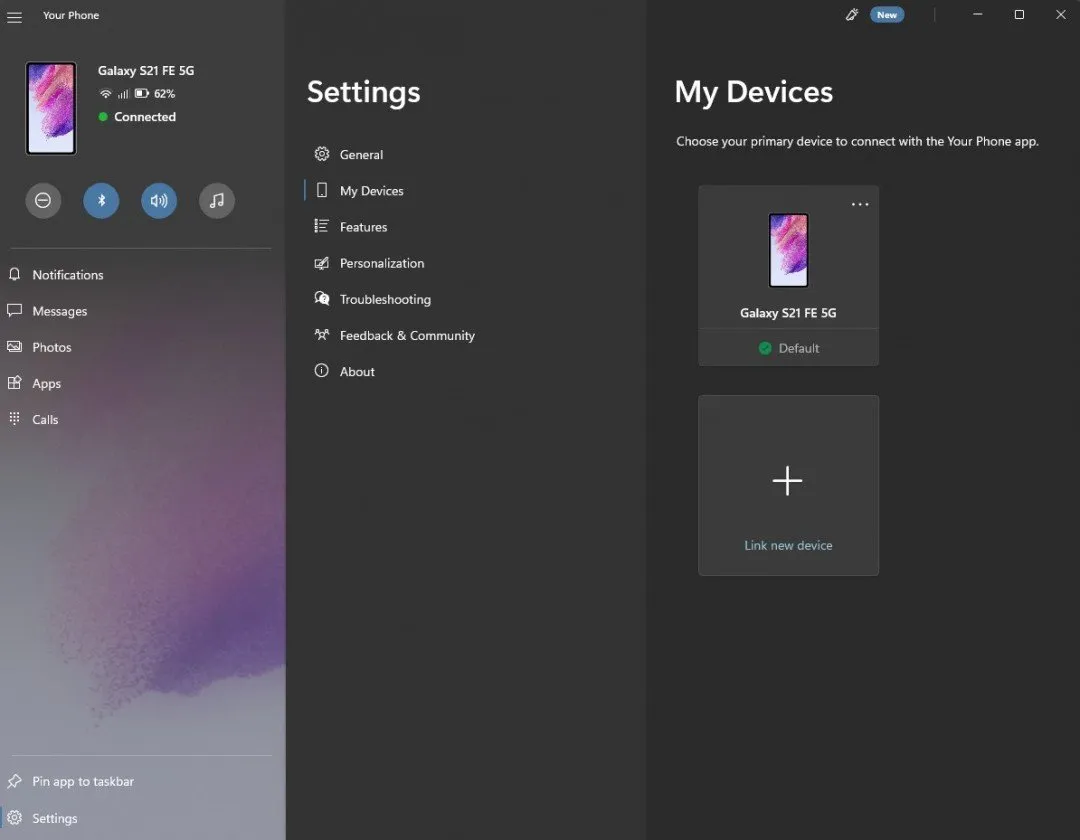Open the Notifications bell section

coord(67,275)
